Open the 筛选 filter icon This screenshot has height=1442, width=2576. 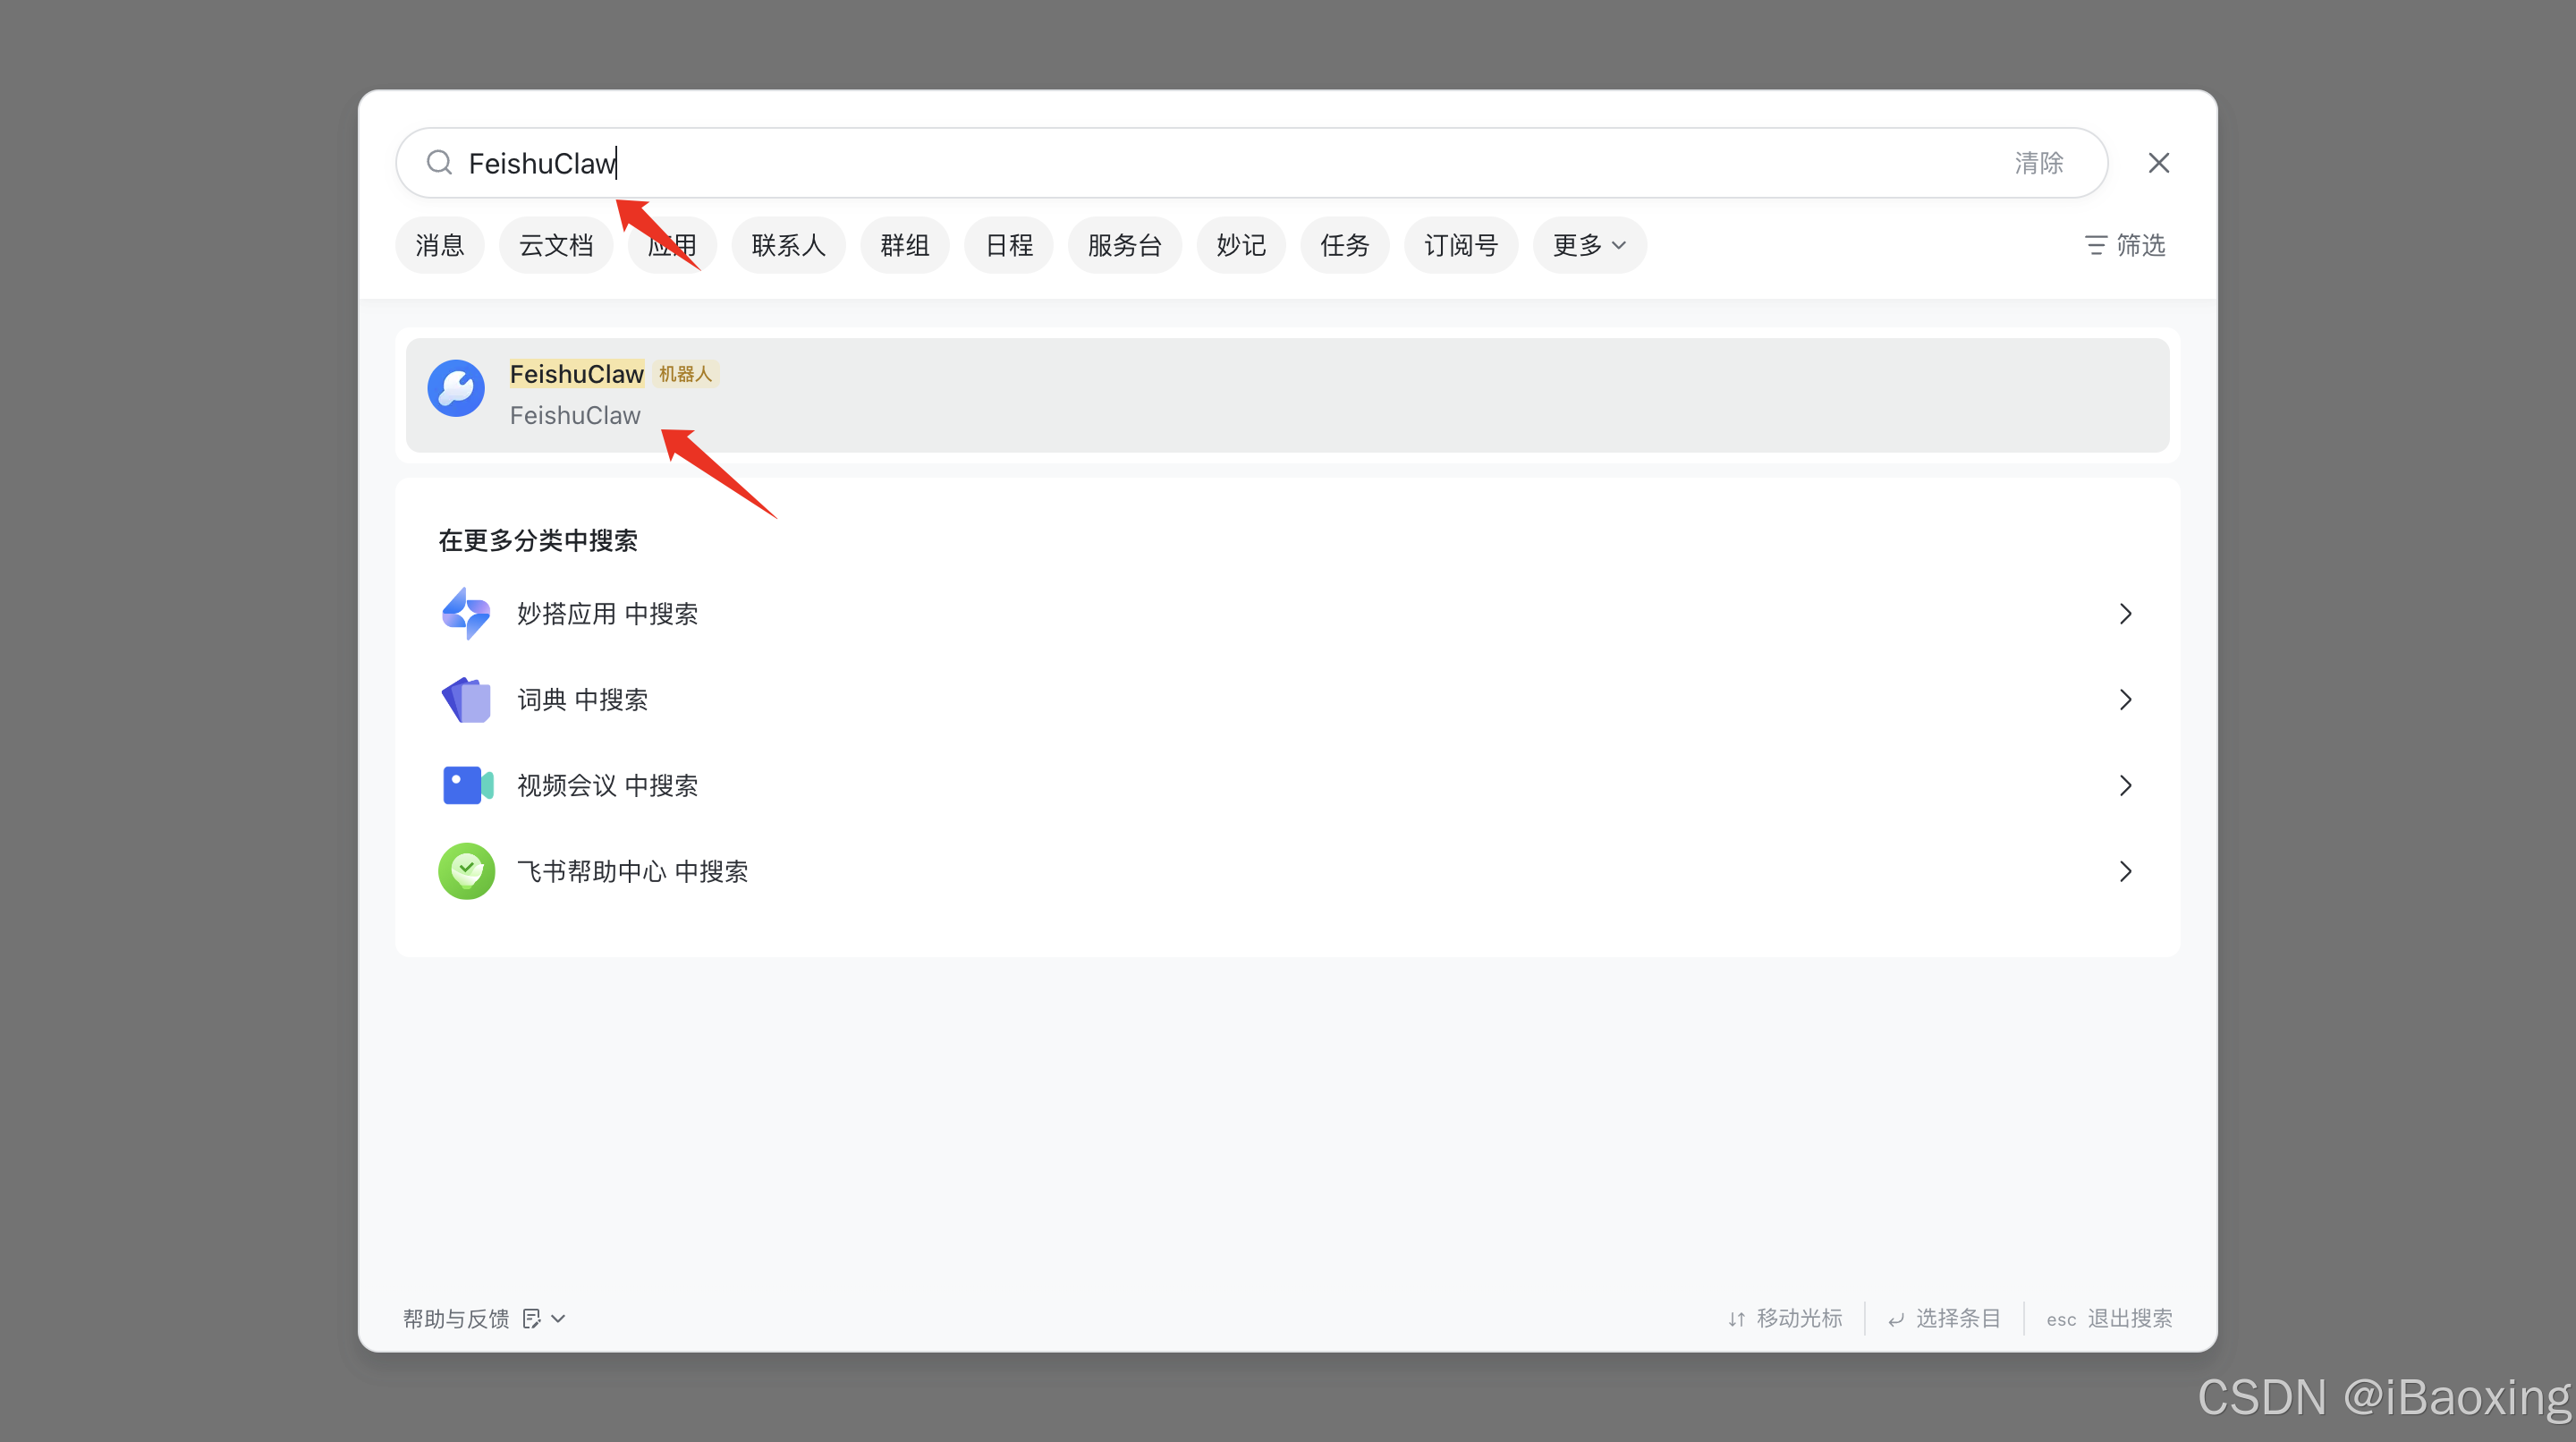[2095, 245]
